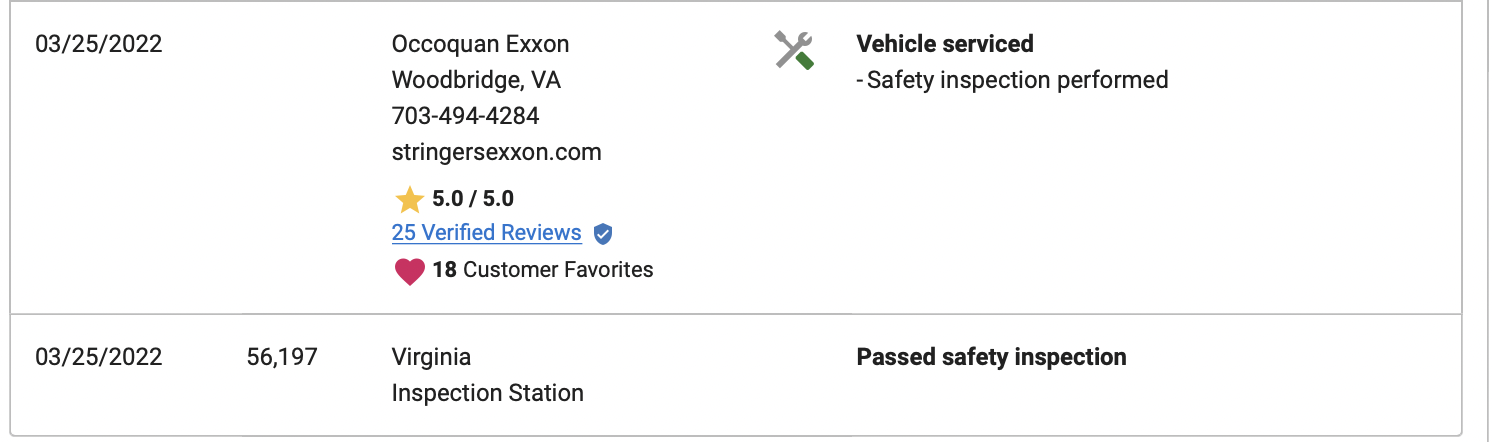Click the blue verified shield badge
The height and width of the screenshot is (442, 1492).
(602, 234)
